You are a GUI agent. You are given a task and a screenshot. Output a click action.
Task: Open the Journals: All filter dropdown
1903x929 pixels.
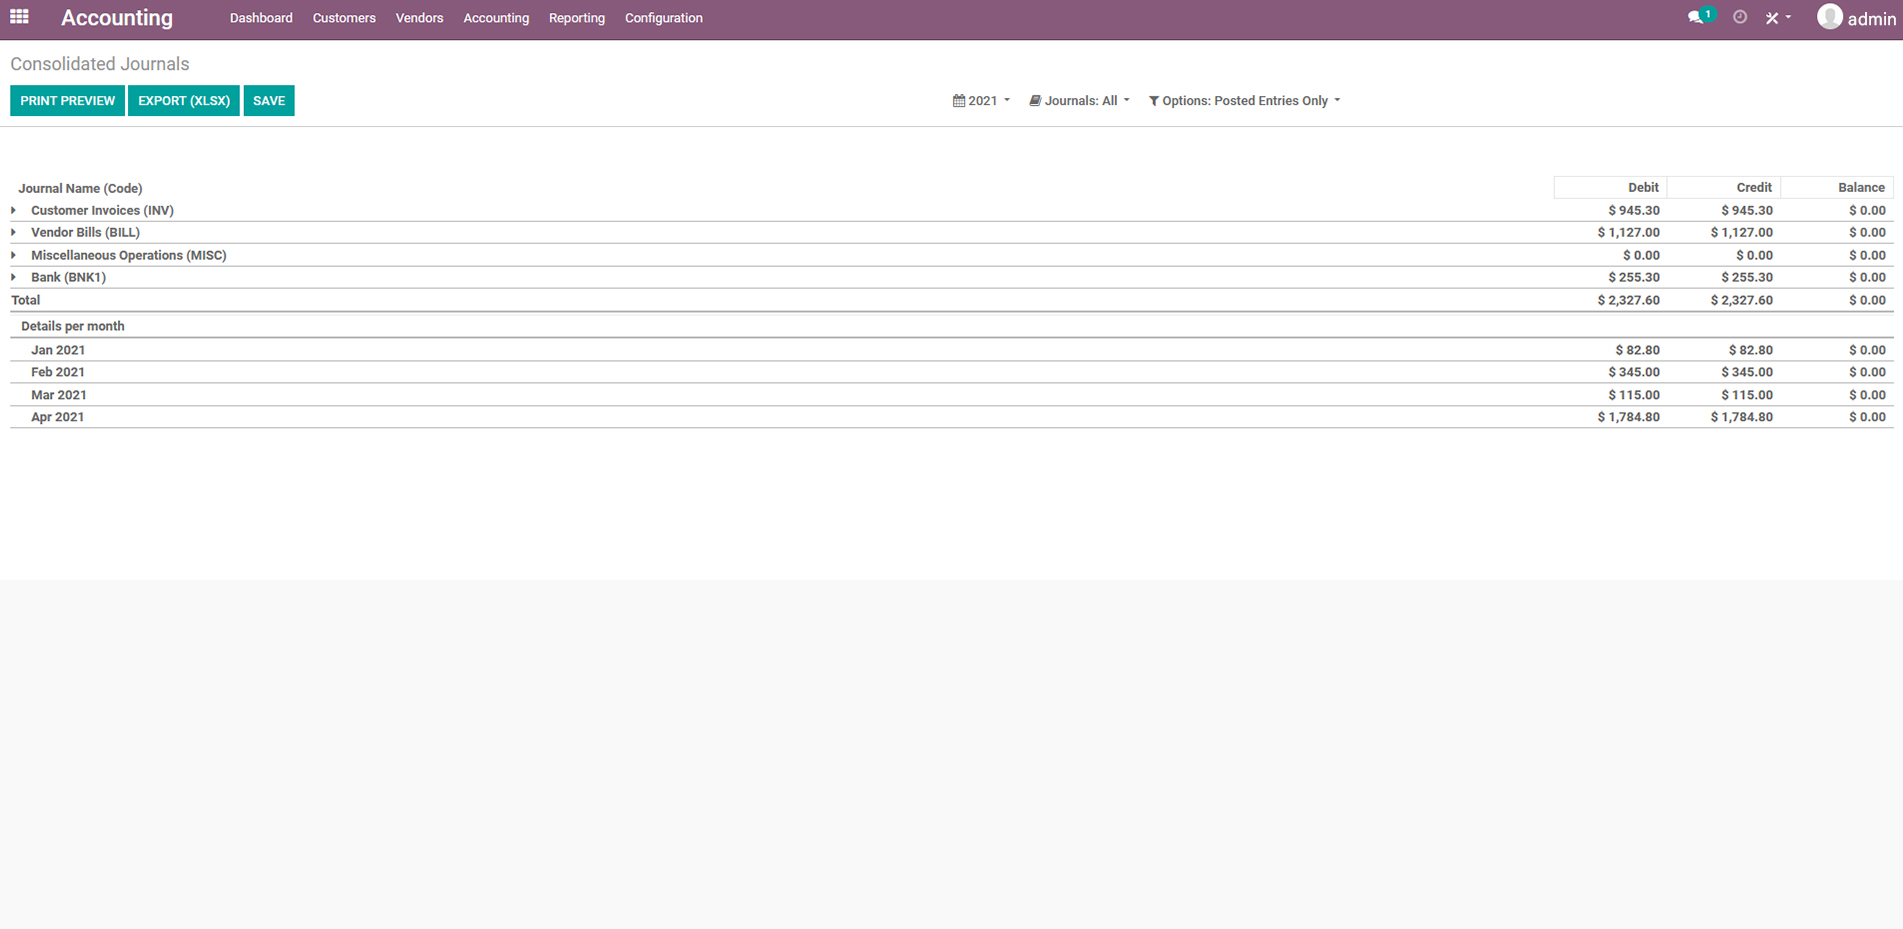coord(1079,101)
